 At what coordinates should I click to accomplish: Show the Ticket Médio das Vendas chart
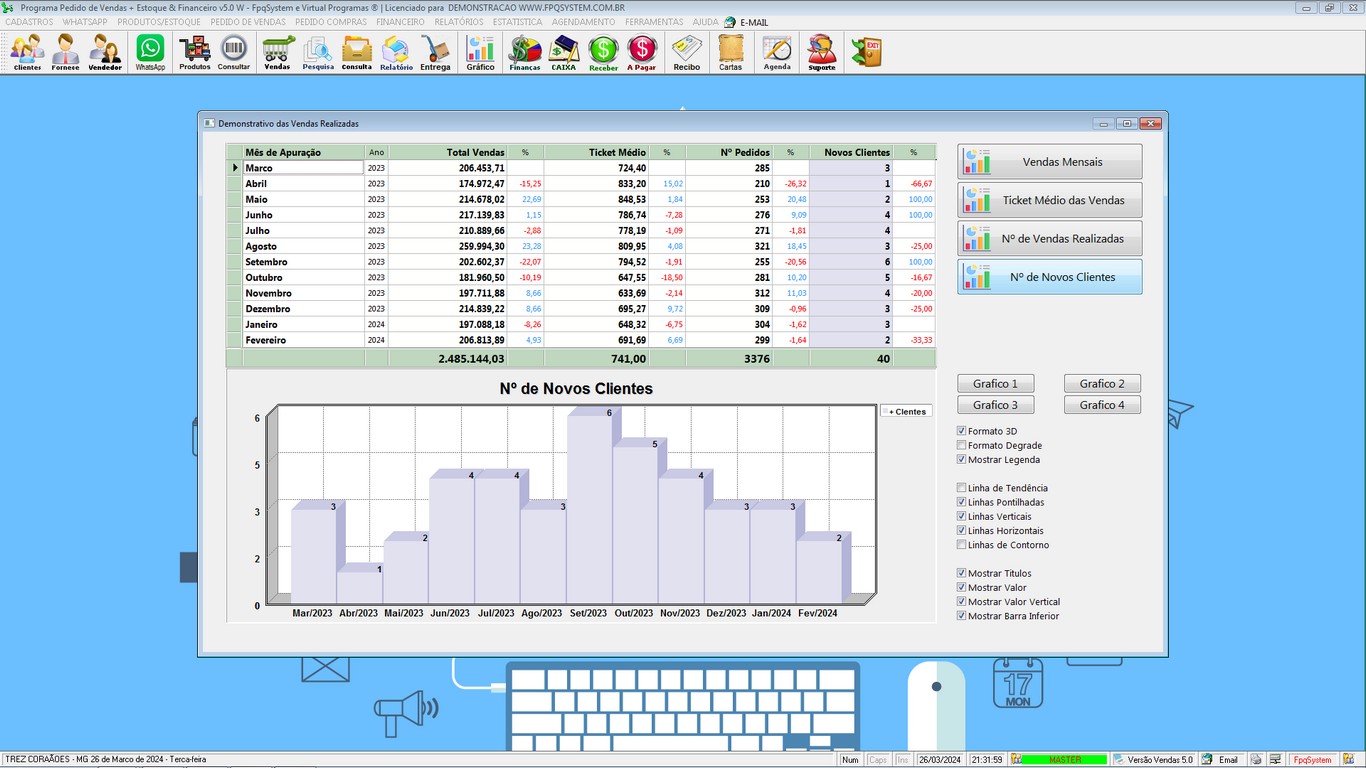tap(1049, 200)
